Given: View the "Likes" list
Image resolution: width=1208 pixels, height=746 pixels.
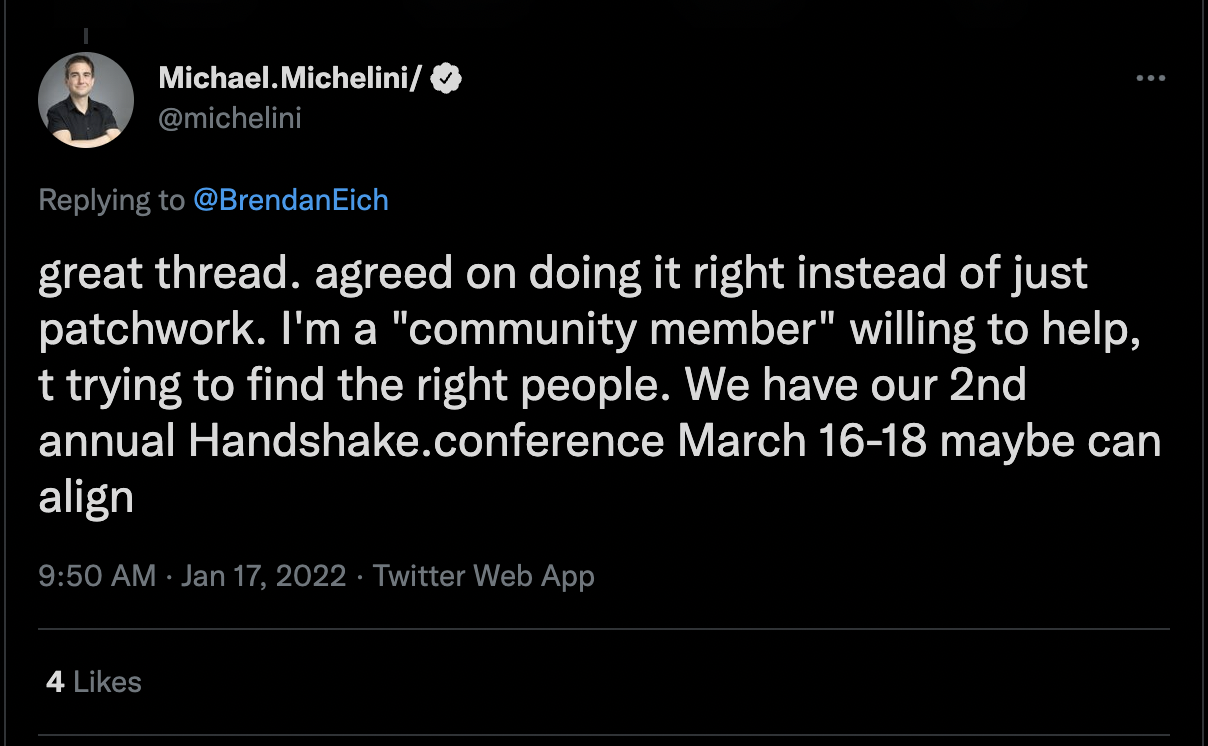Looking at the screenshot, I should (x=107, y=682).
